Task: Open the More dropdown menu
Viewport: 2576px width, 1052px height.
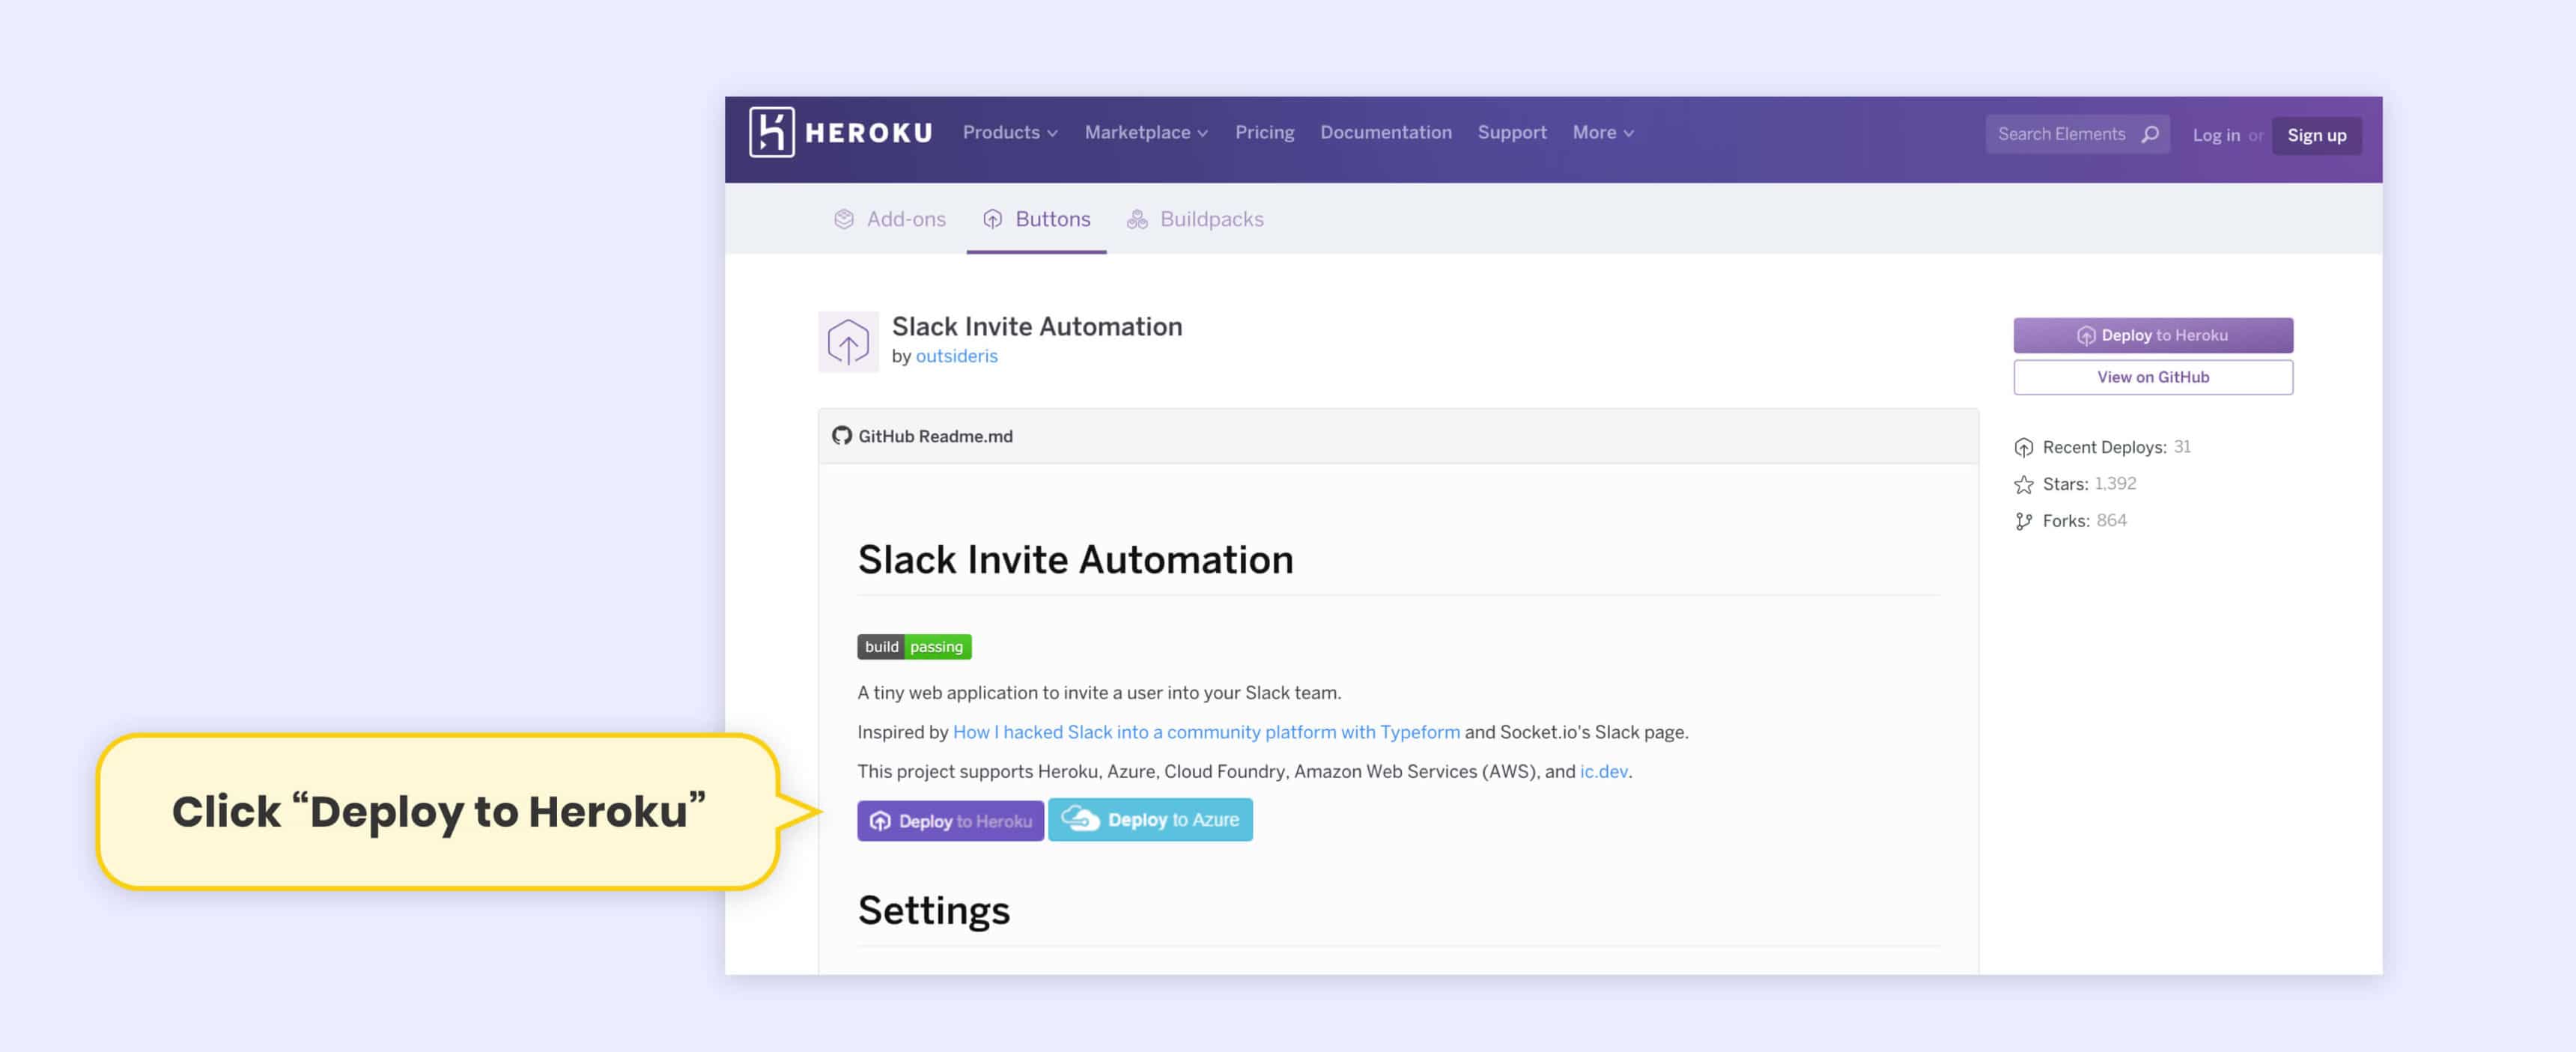Action: (1602, 132)
